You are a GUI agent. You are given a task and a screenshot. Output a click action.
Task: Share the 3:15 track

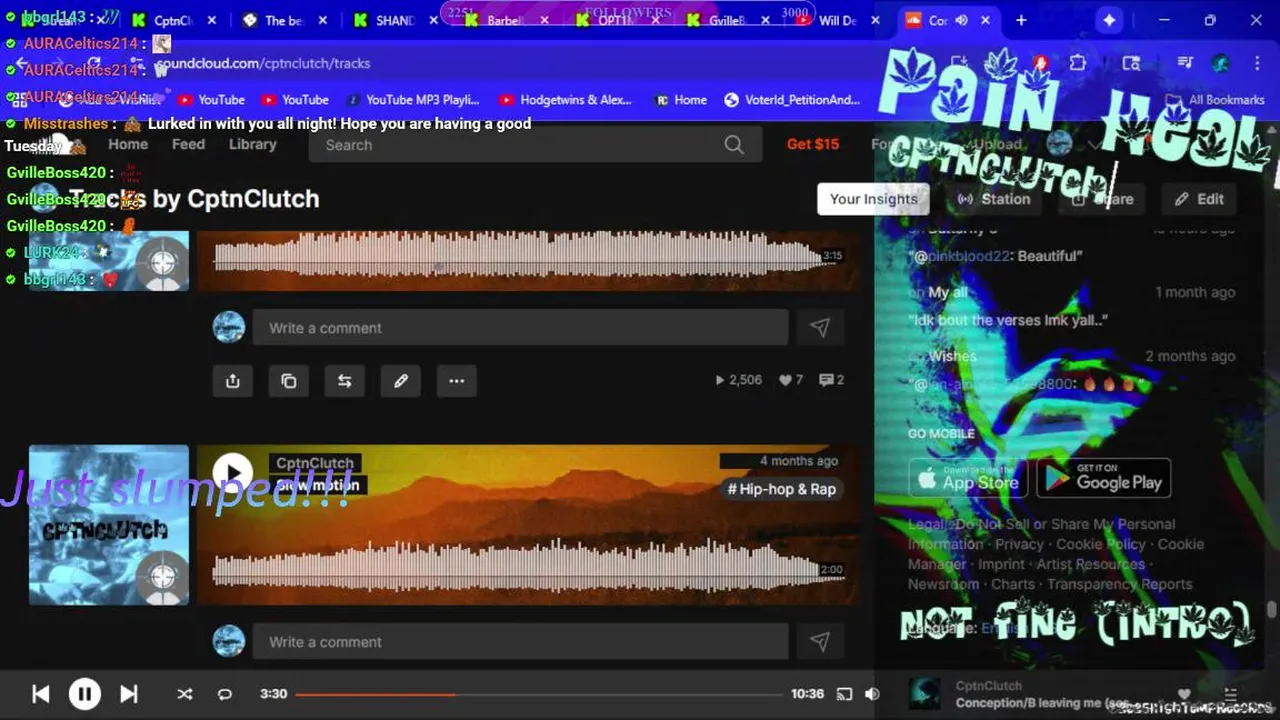(233, 381)
